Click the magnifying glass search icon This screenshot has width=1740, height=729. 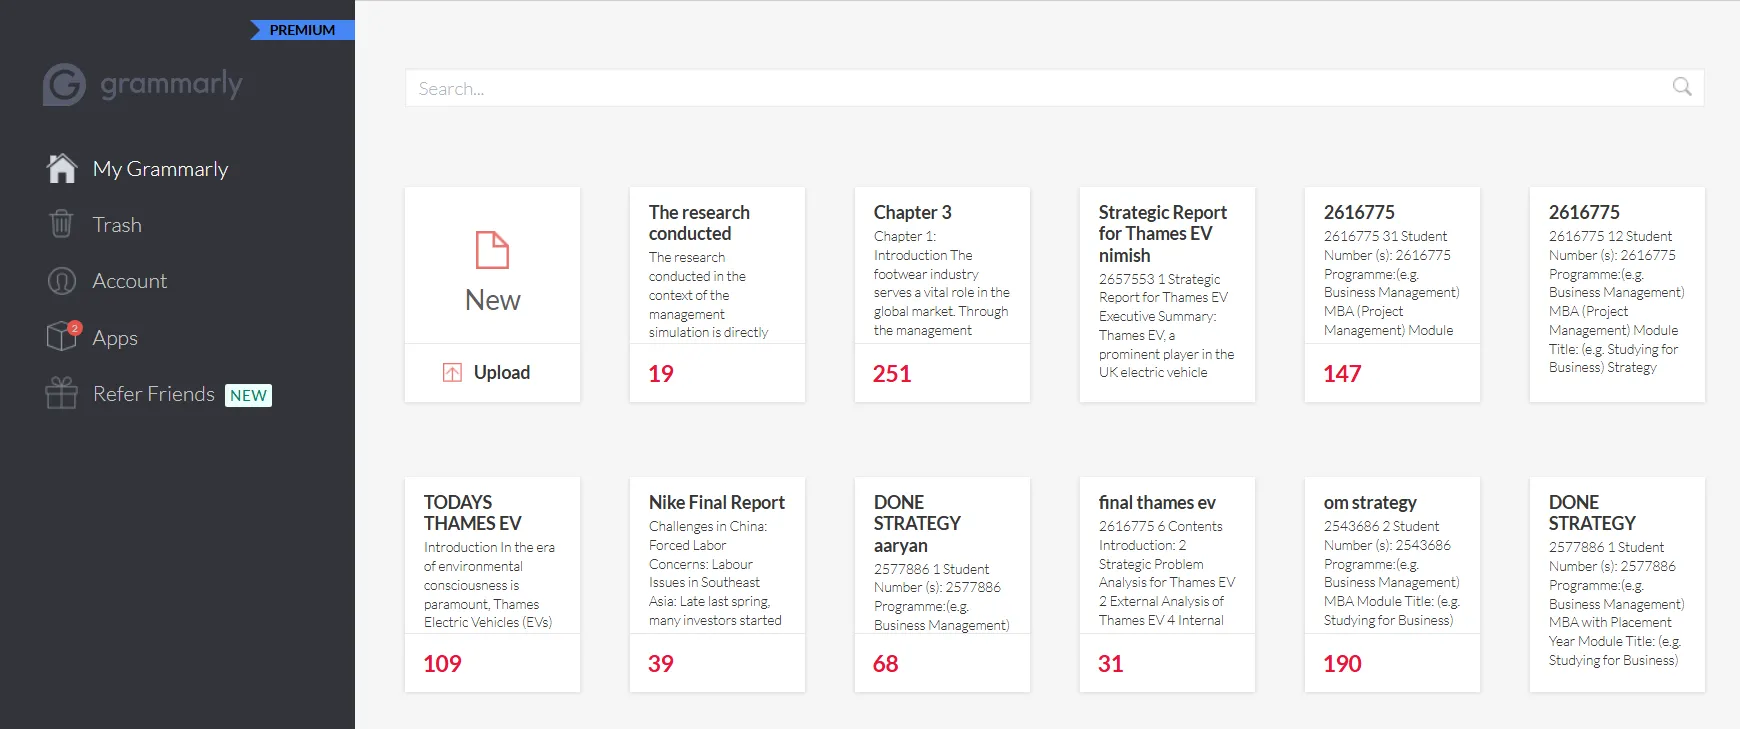pos(1682,88)
